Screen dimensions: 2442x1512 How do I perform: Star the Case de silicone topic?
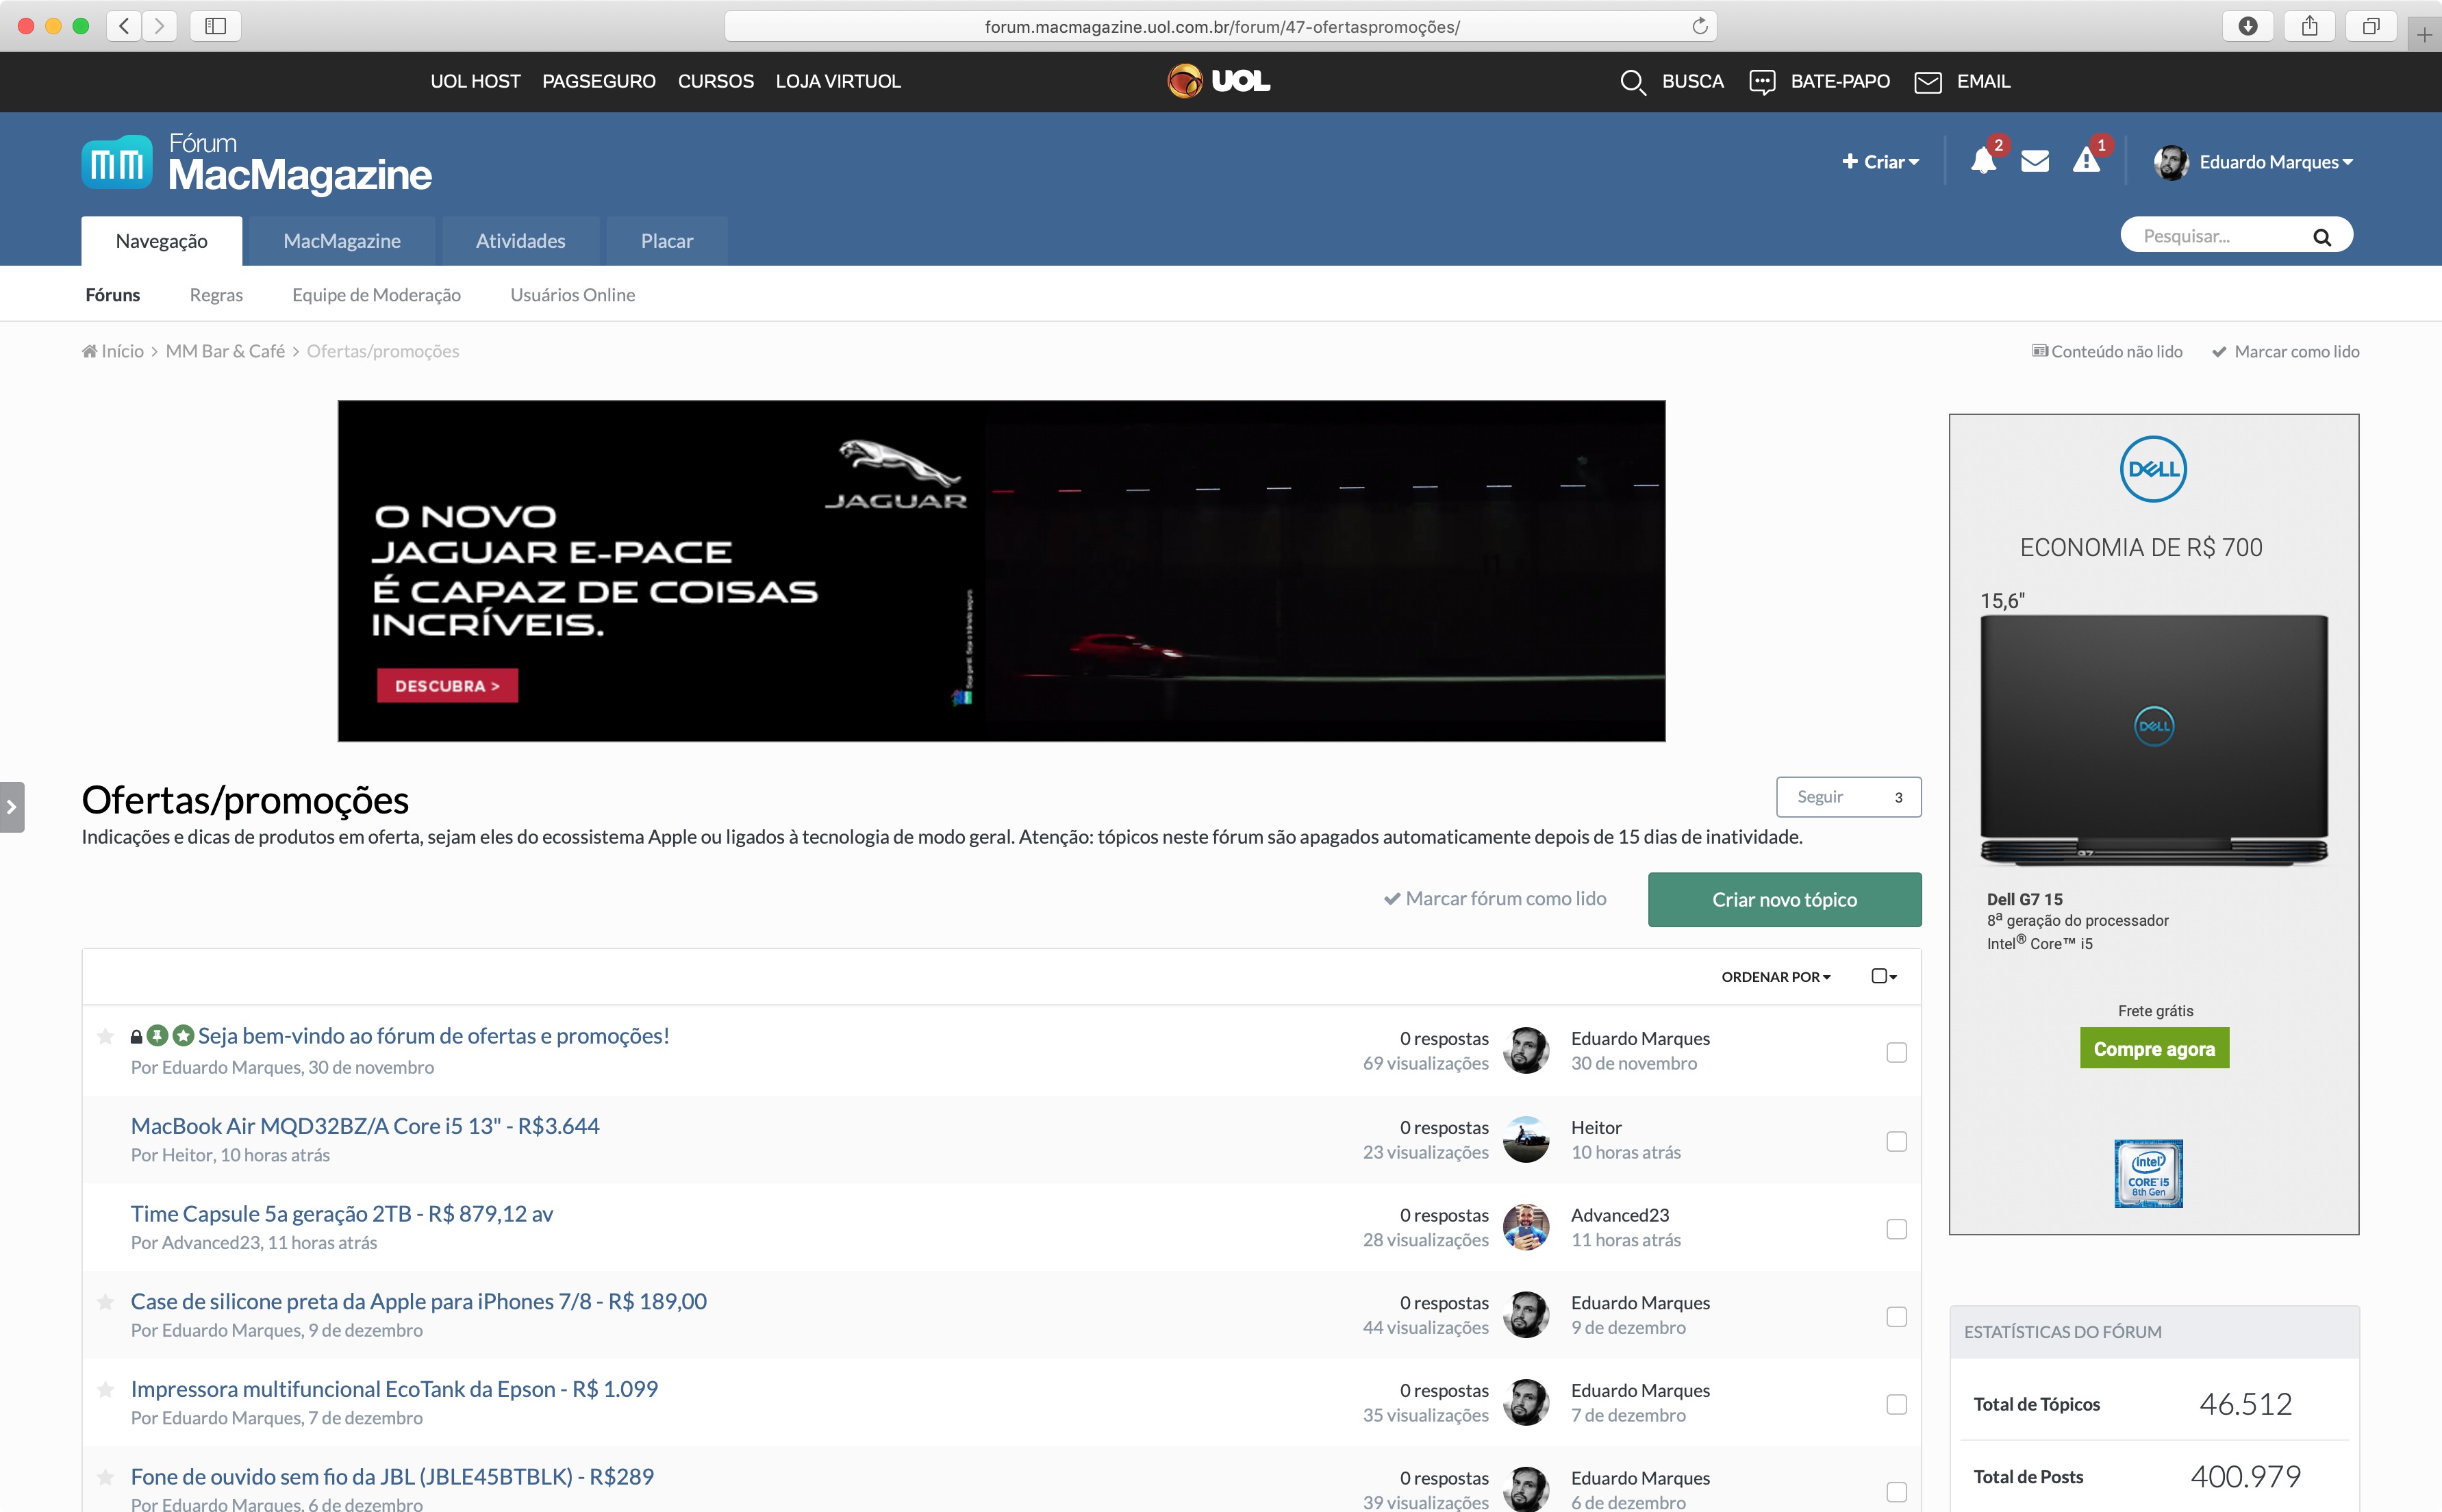(105, 1302)
